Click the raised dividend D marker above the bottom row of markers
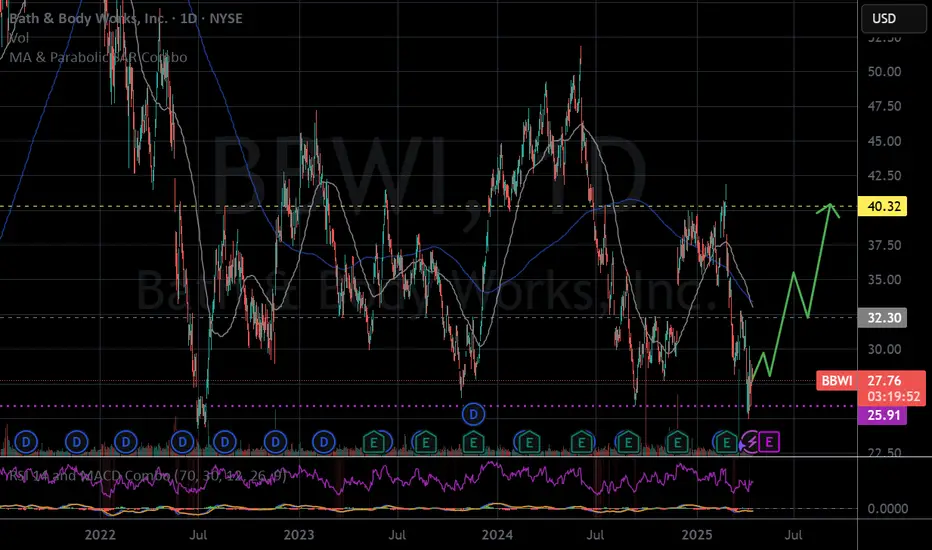932x550 pixels. [473, 414]
